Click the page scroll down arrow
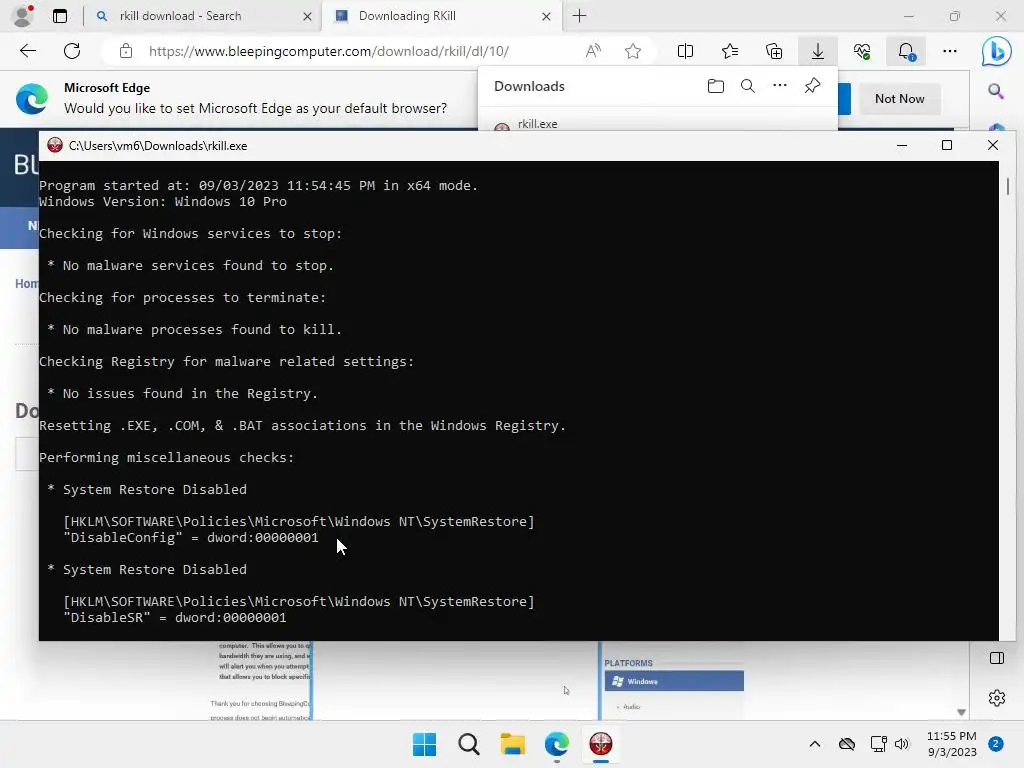This screenshot has width=1024, height=768. click(x=961, y=712)
